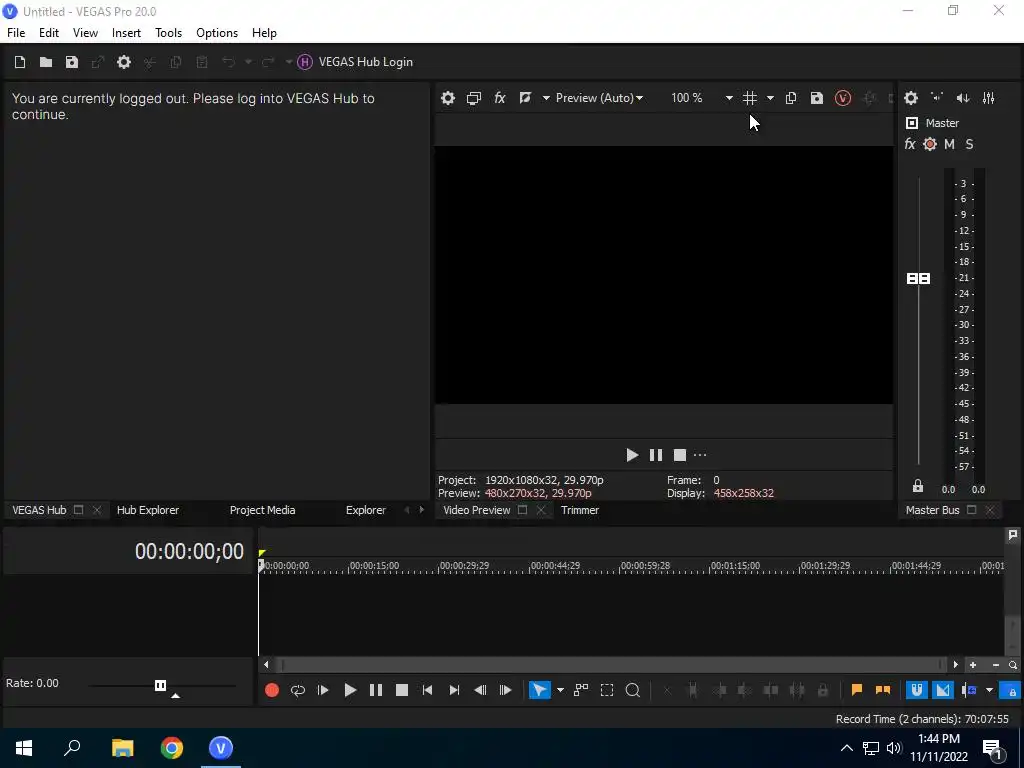Open more options ellipsis in preview transport

(700, 455)
